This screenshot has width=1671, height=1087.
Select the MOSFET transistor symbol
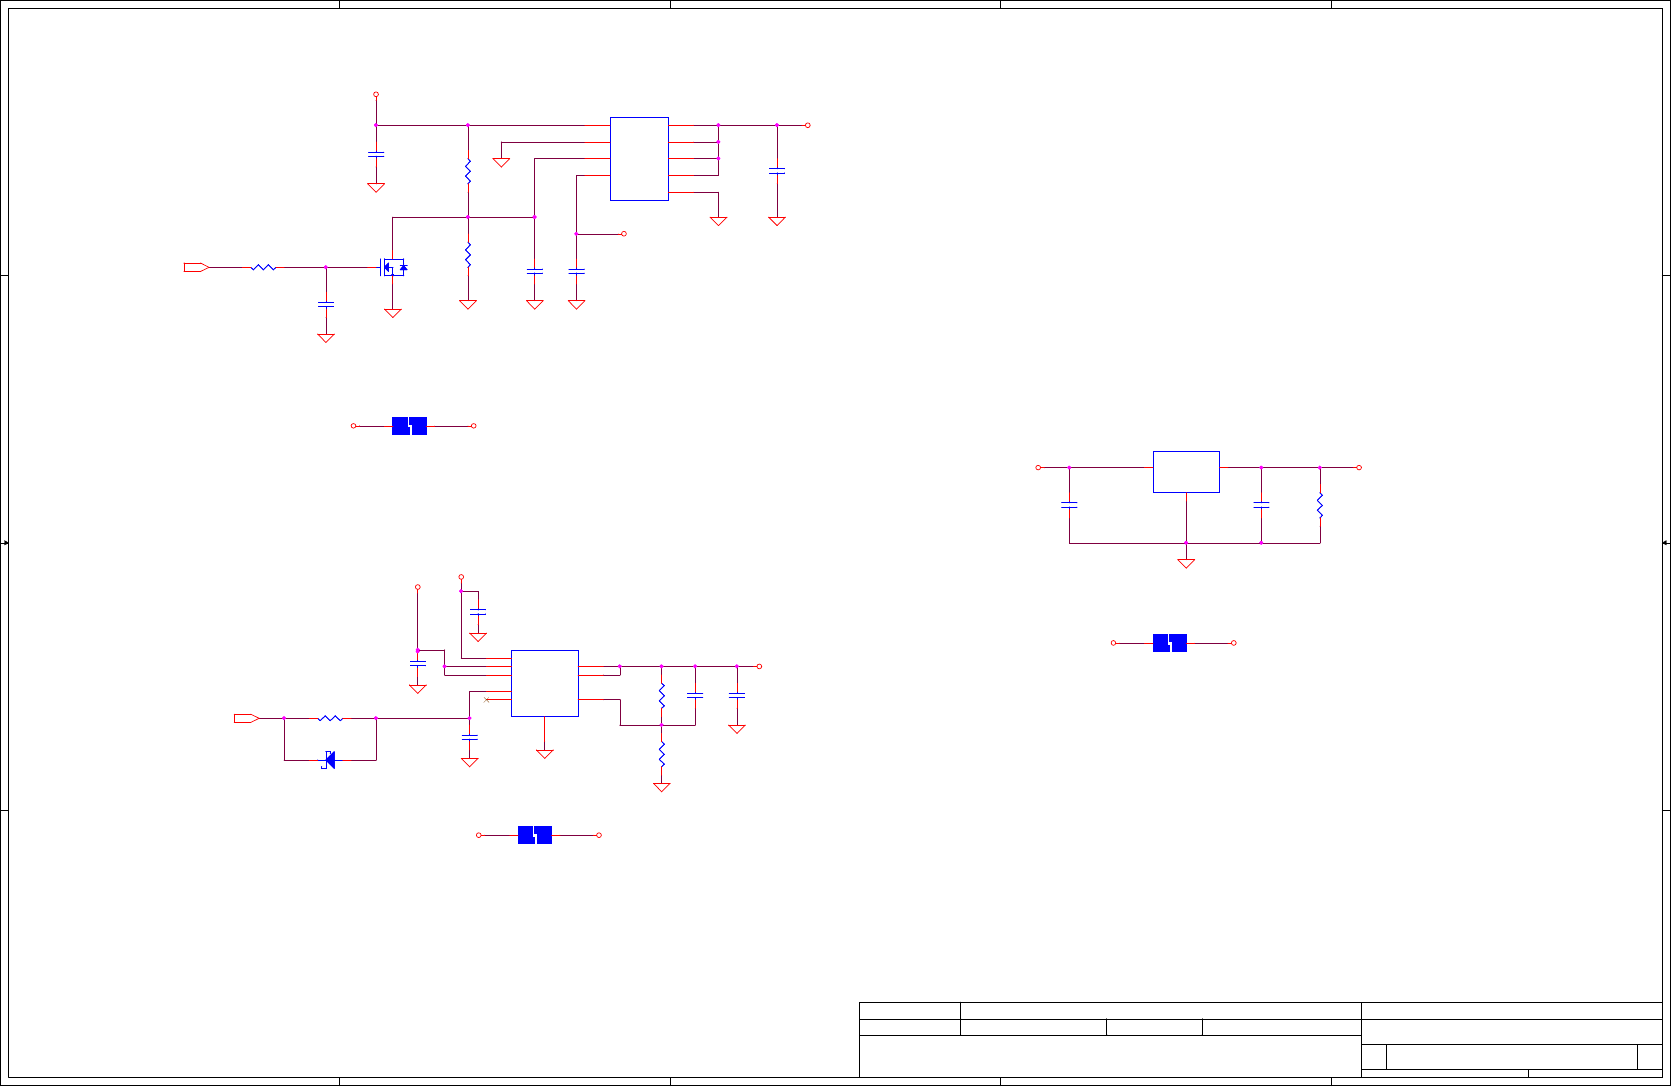pyautogui.click(x=393, y=267)
